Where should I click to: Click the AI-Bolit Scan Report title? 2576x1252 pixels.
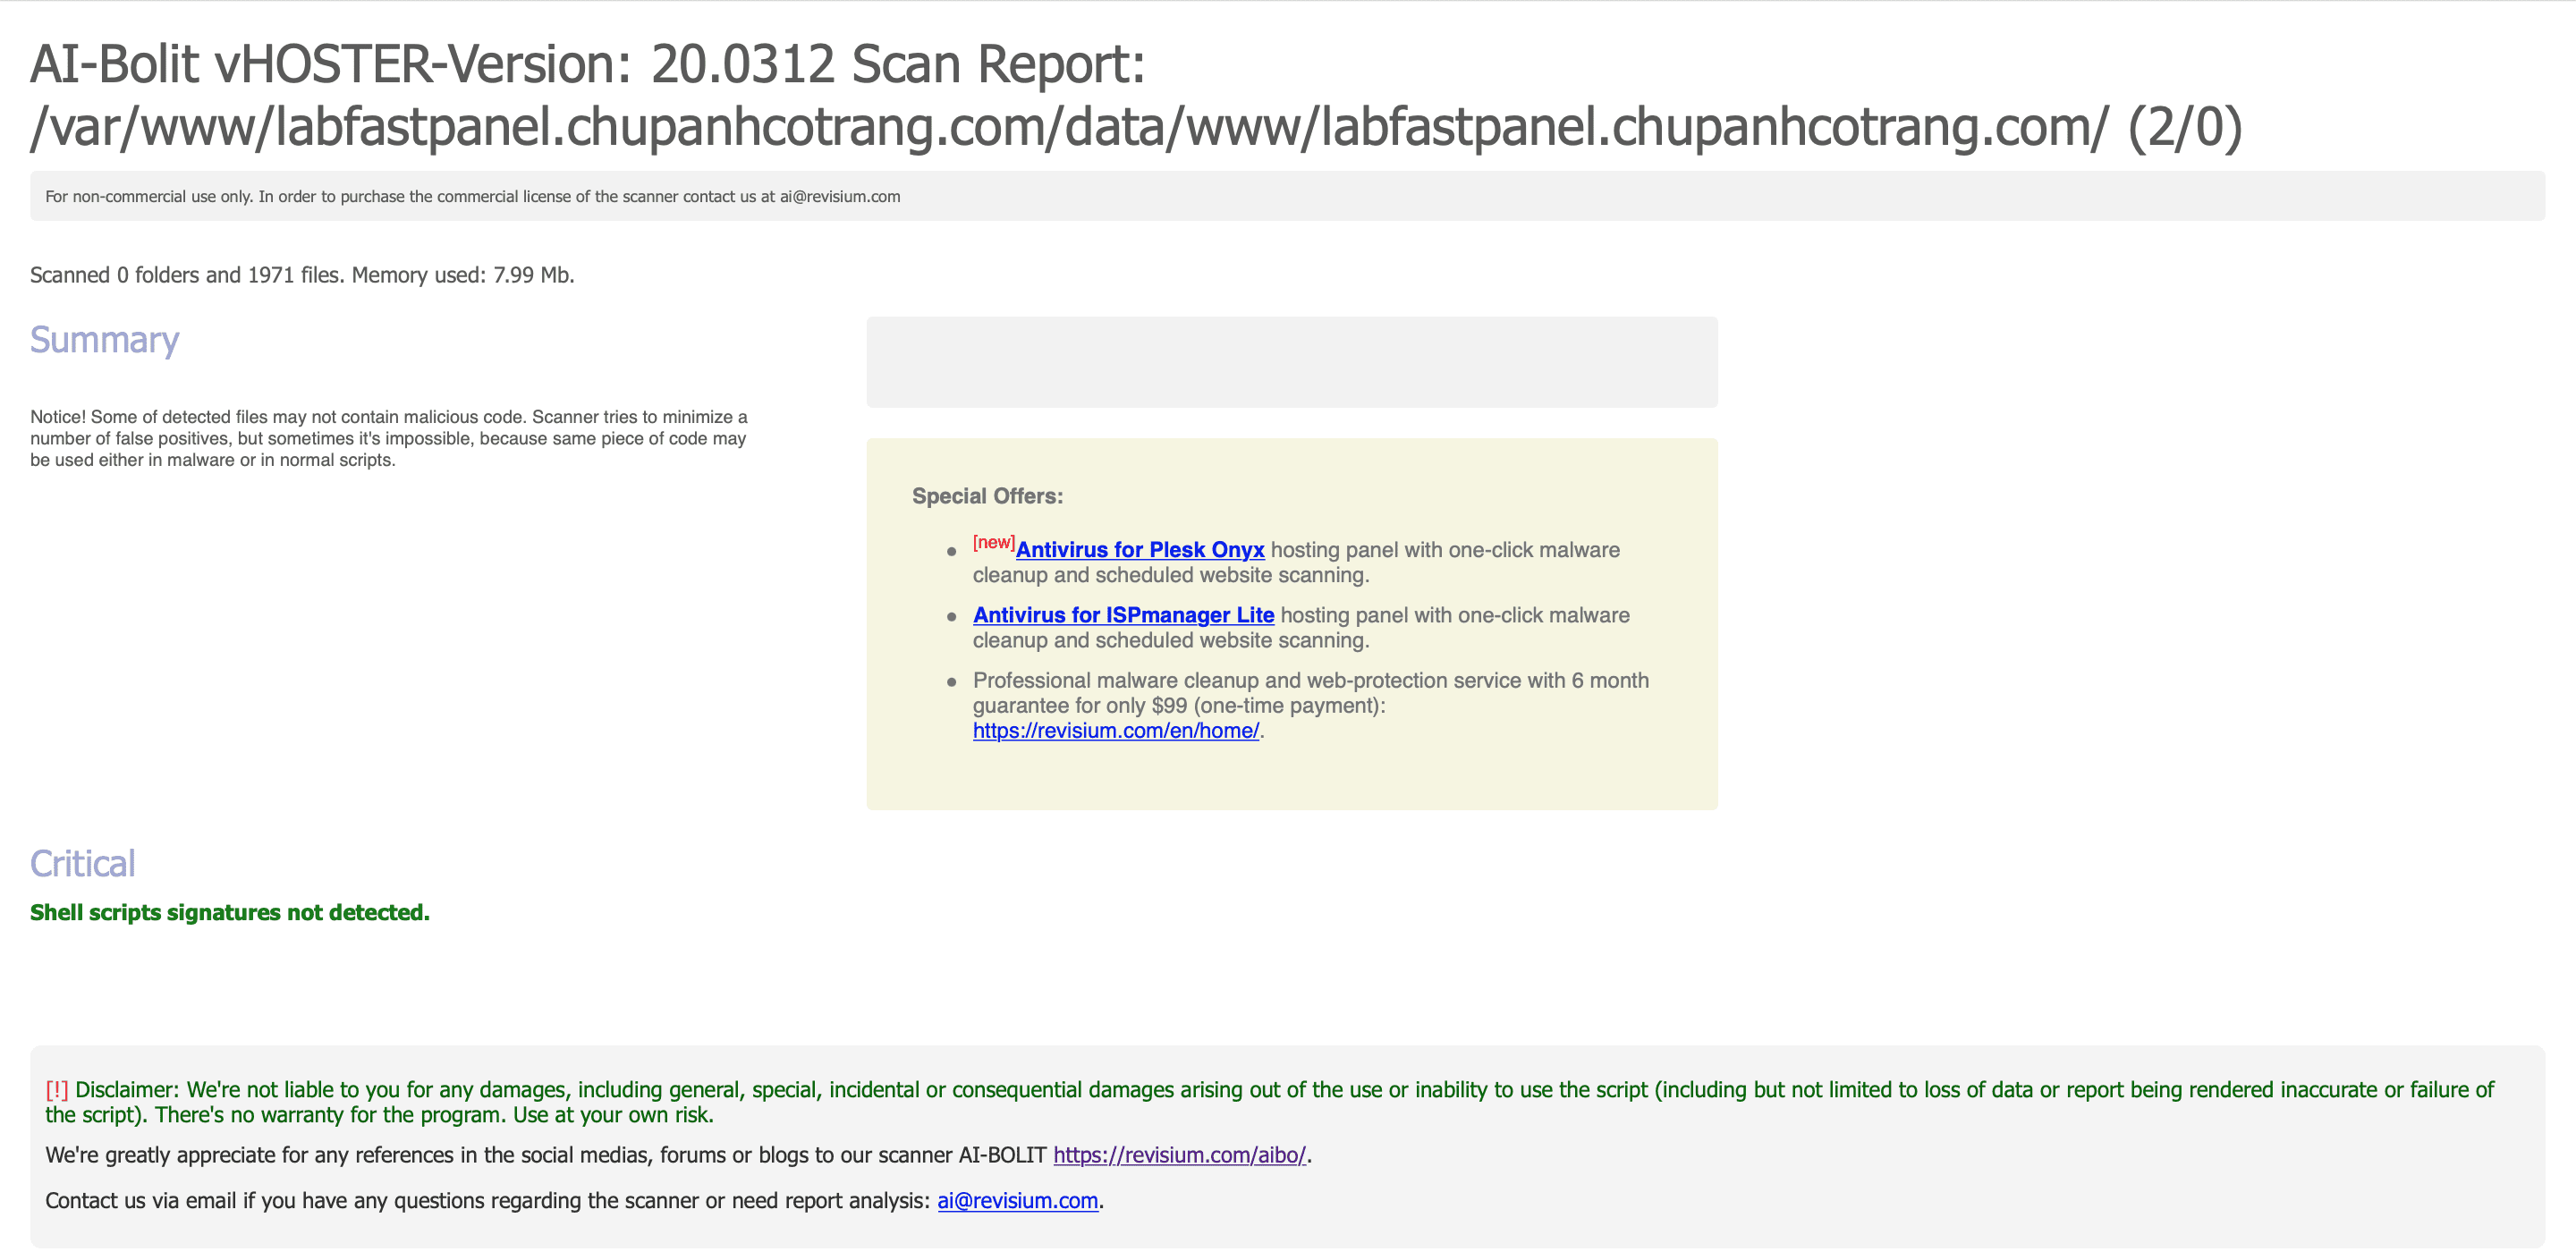pos(1136,95)
